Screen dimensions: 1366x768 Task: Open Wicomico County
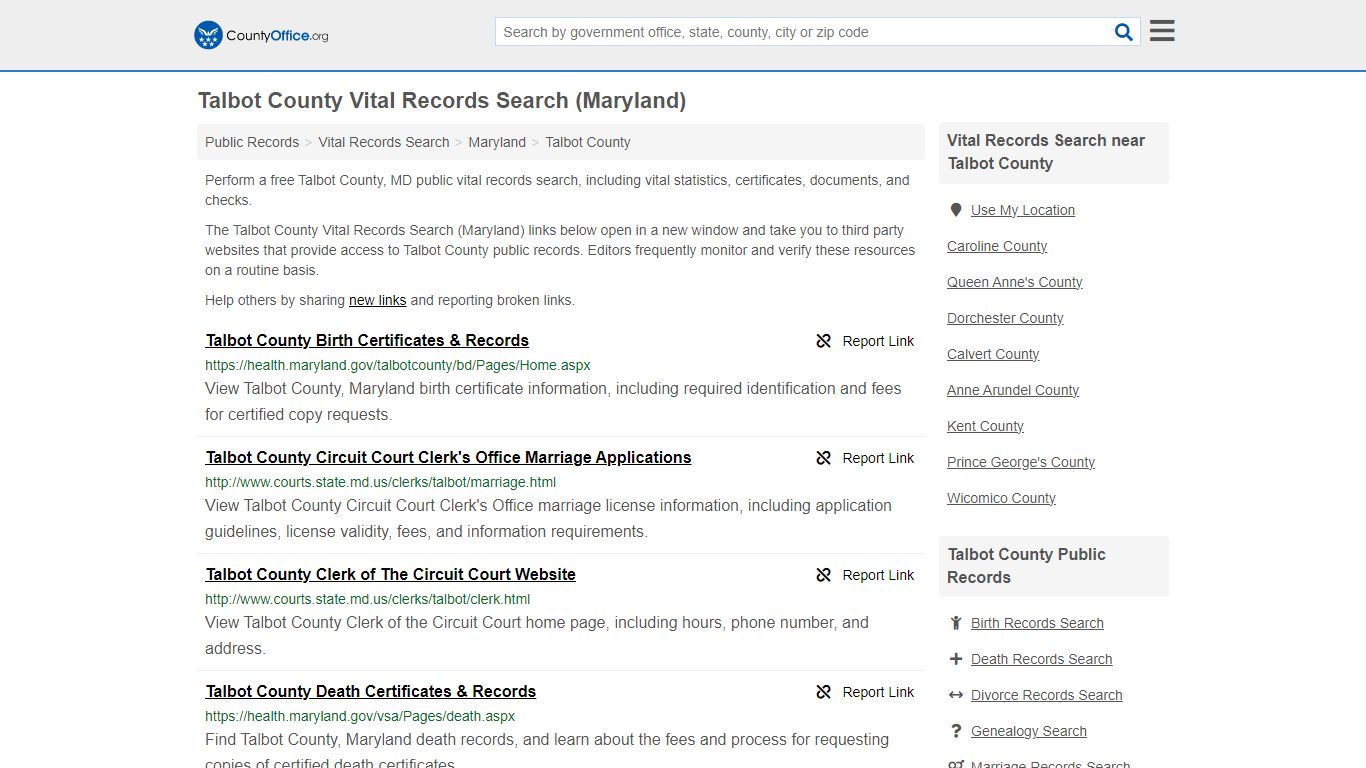(x=1001, y=498)
